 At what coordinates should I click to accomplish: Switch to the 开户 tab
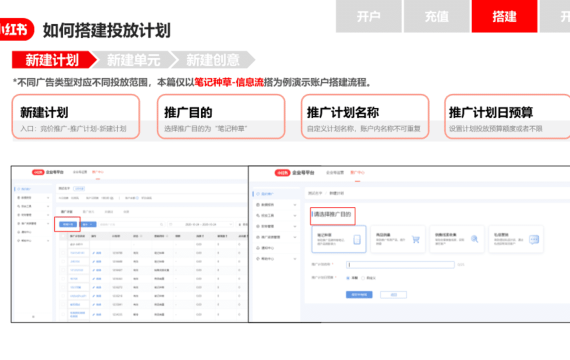pyautogui.click(x=369, y=16)
